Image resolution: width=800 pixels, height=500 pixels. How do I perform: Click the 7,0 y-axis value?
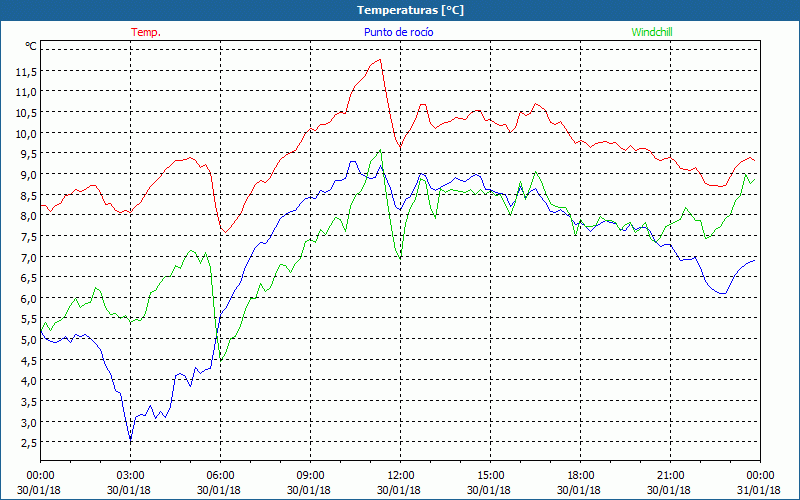[29, 258]
